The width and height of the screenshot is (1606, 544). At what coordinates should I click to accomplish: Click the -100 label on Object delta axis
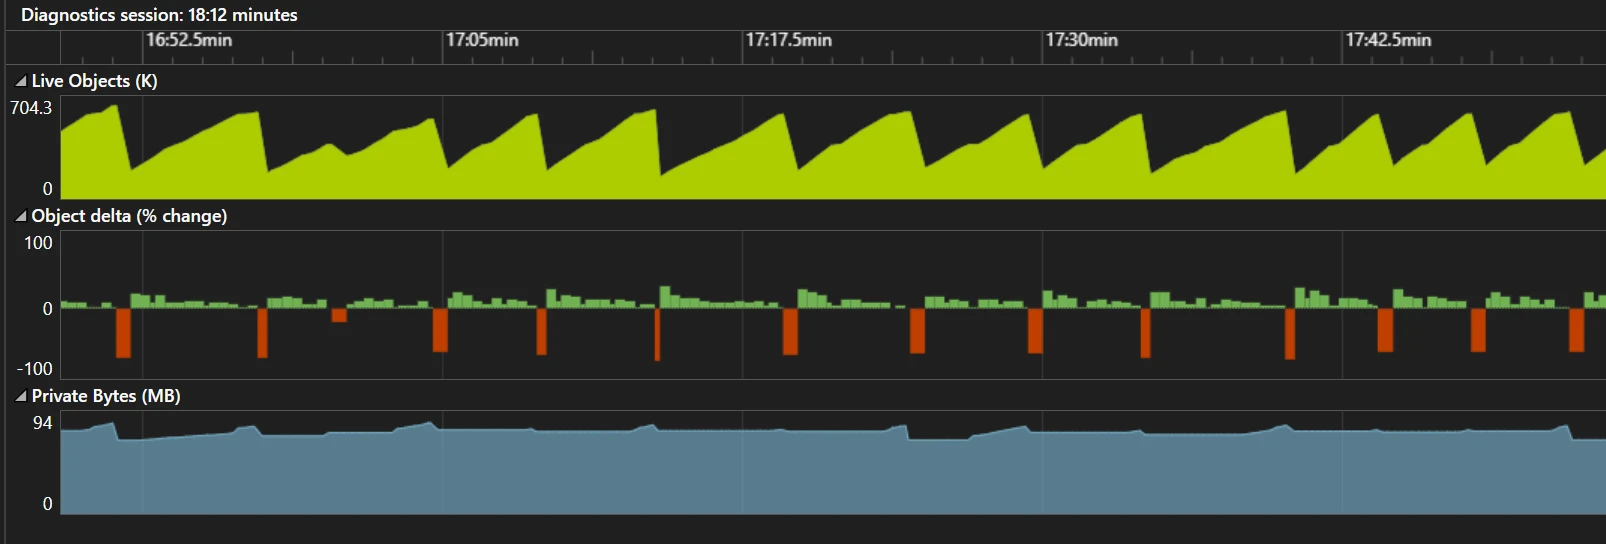click(x=35, y=369)
